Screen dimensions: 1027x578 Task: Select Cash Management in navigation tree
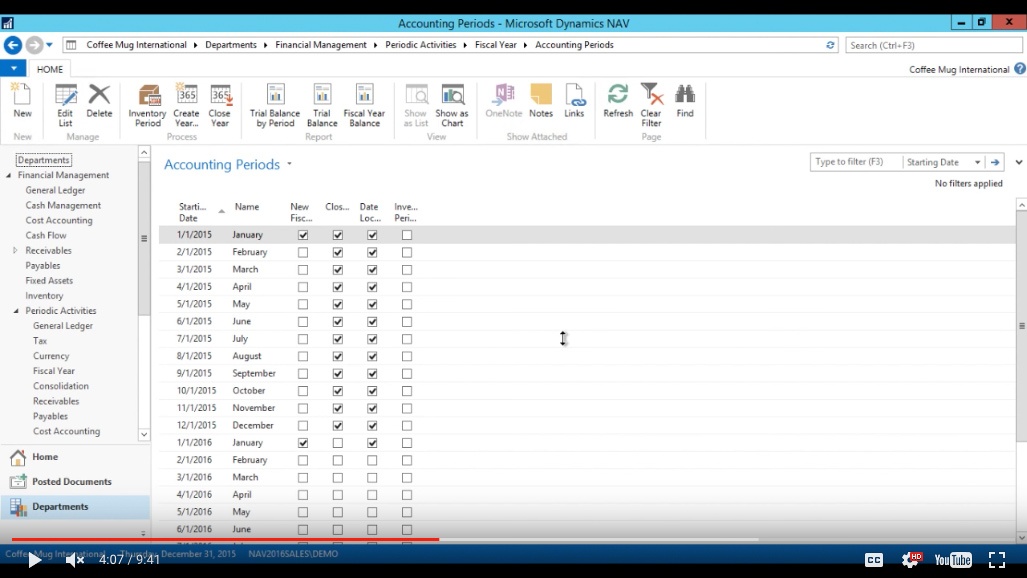click(x=63, y=205)
